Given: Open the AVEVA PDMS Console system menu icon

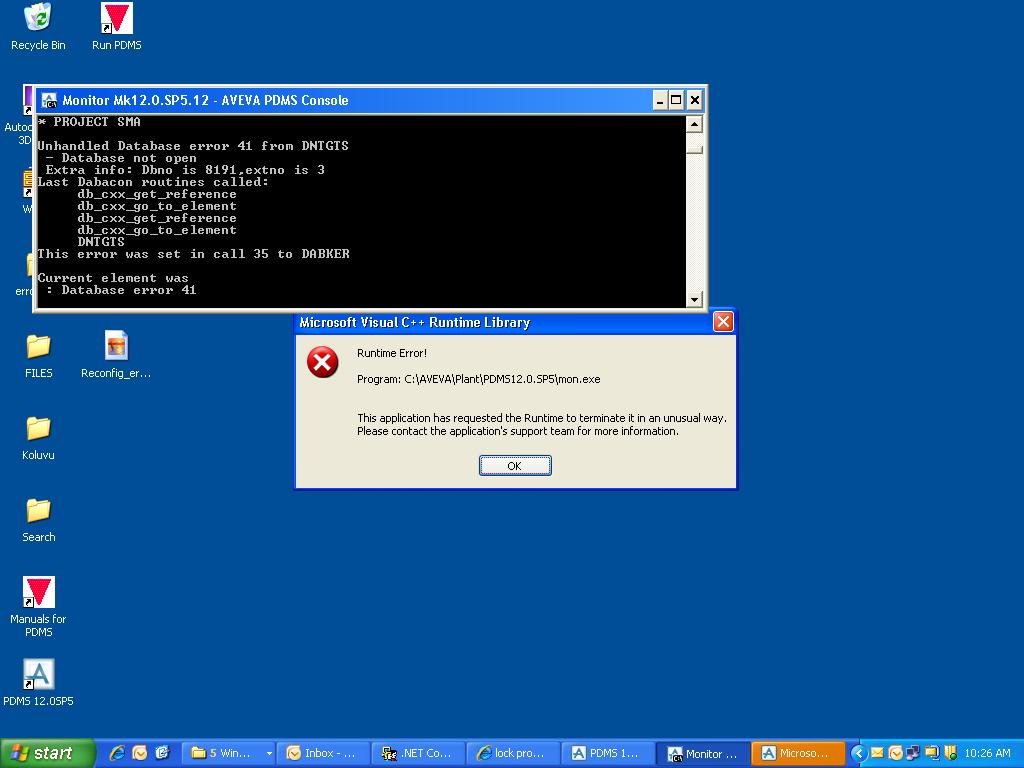Looking at the screenshot, I should point(49,101).
